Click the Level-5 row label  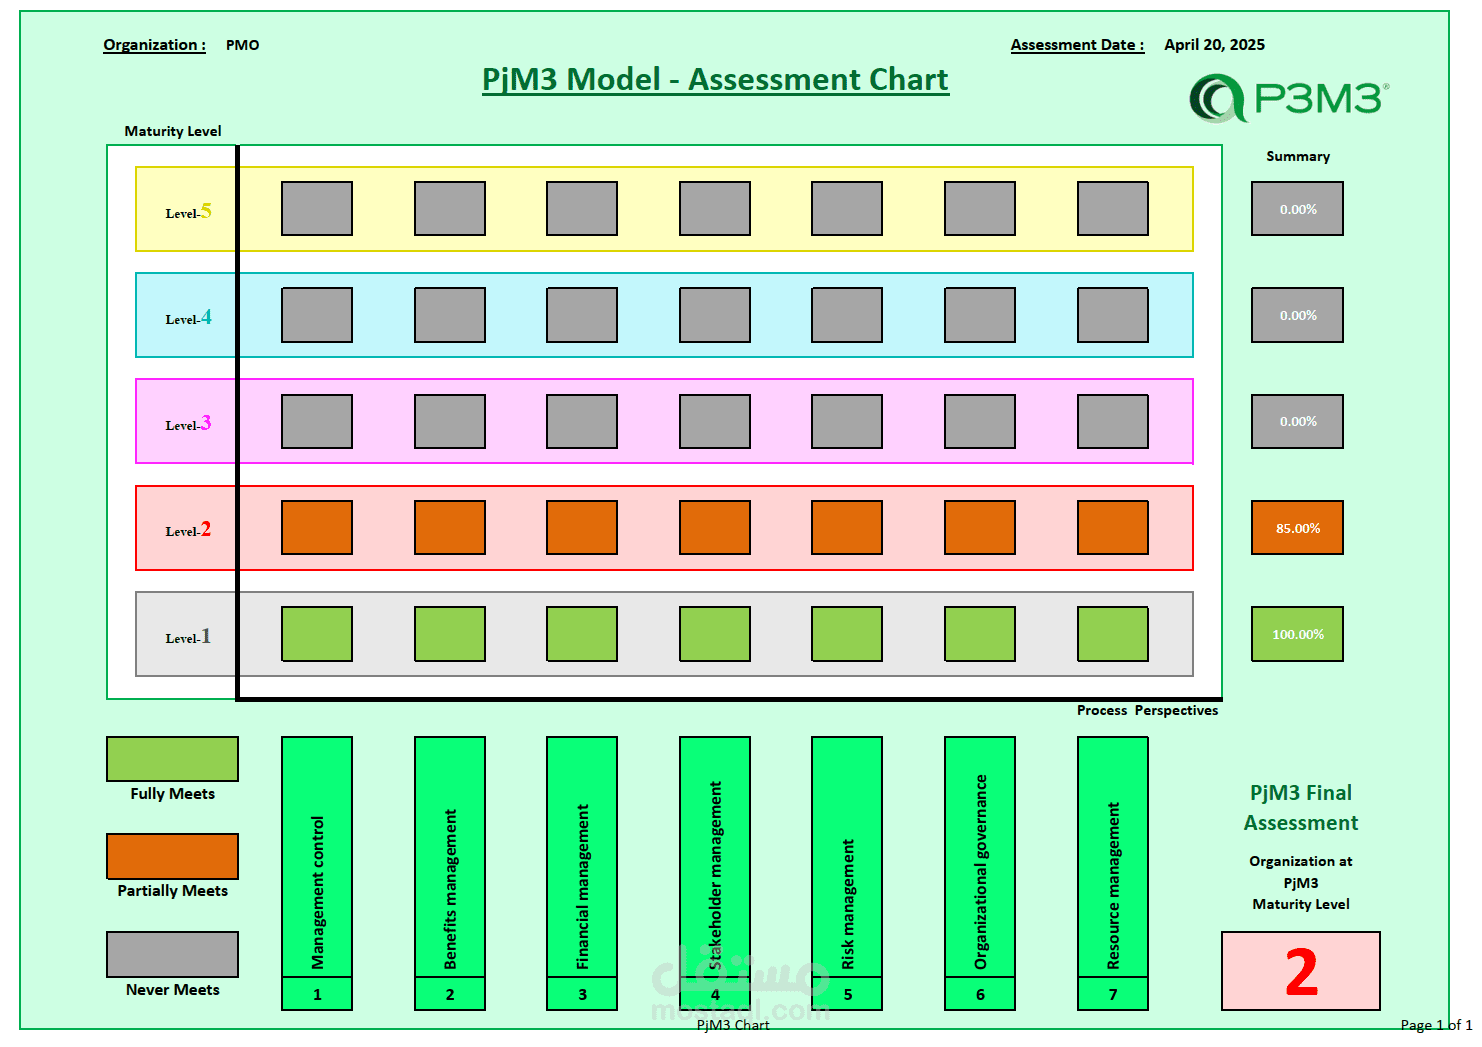pos(188,211)
